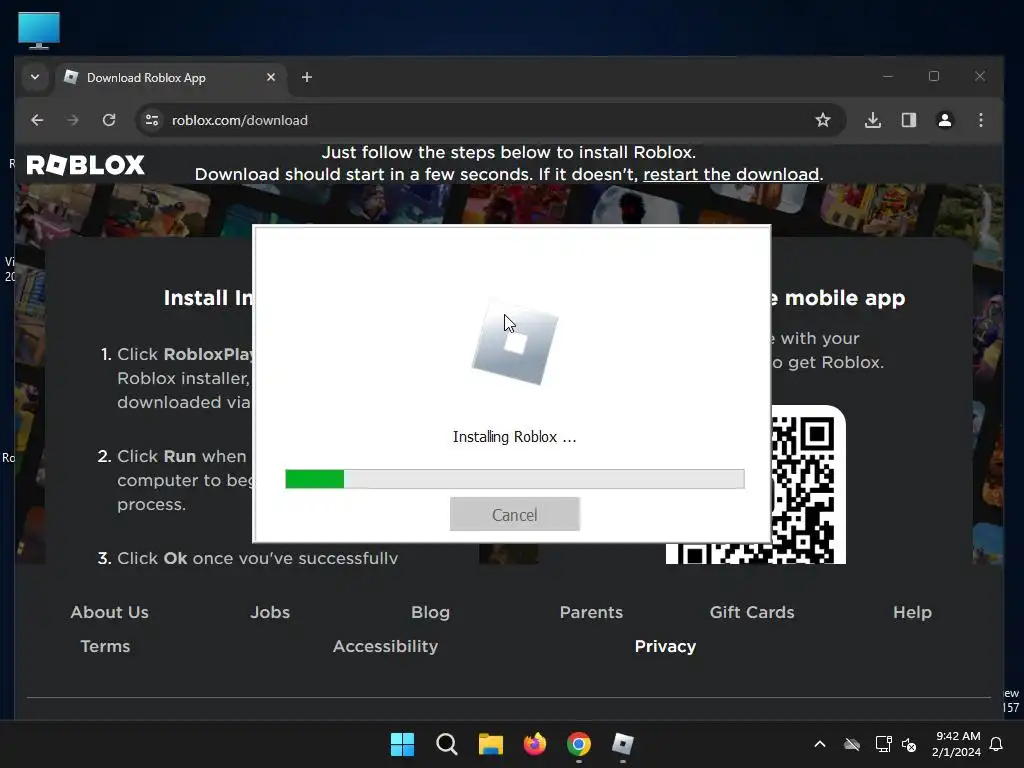
Task: Select the This PC desktop icon
Action: [39, 30]
